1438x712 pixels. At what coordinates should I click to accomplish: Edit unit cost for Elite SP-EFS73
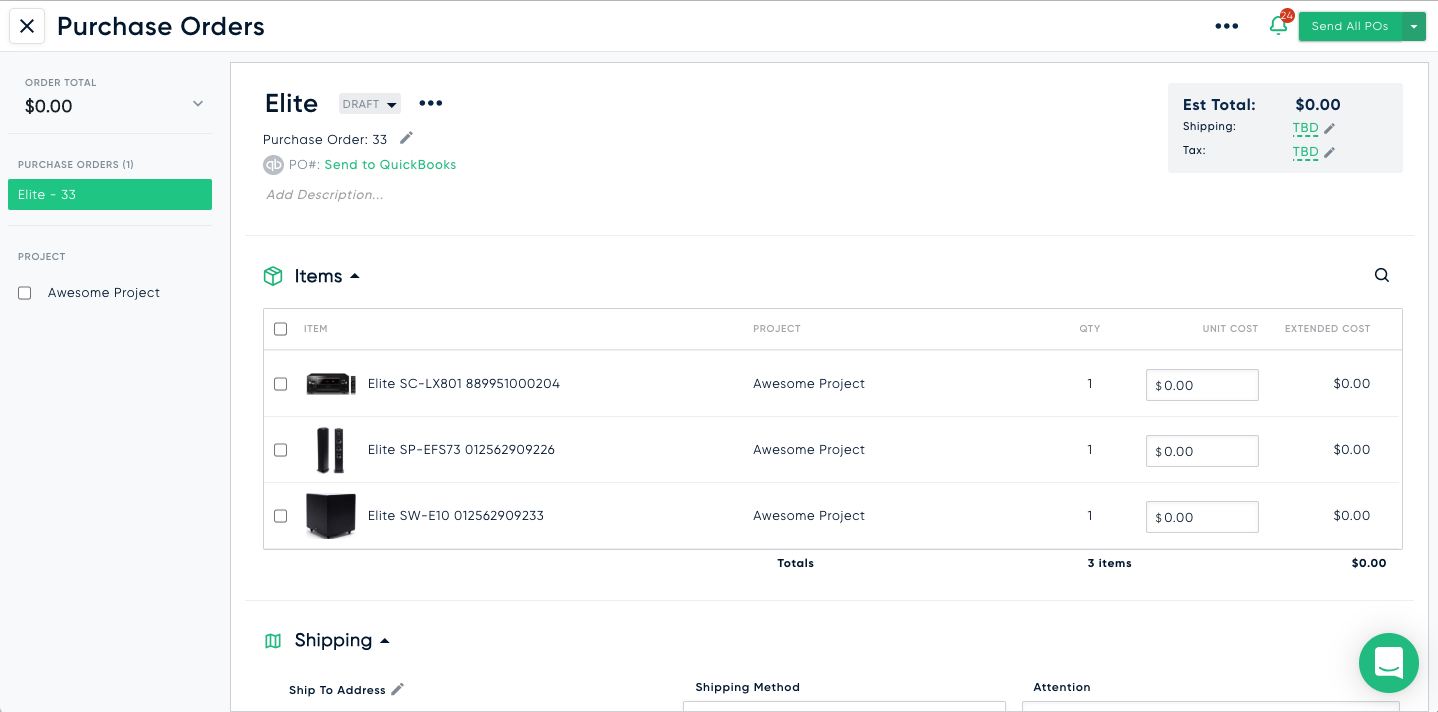point(1202,451)
